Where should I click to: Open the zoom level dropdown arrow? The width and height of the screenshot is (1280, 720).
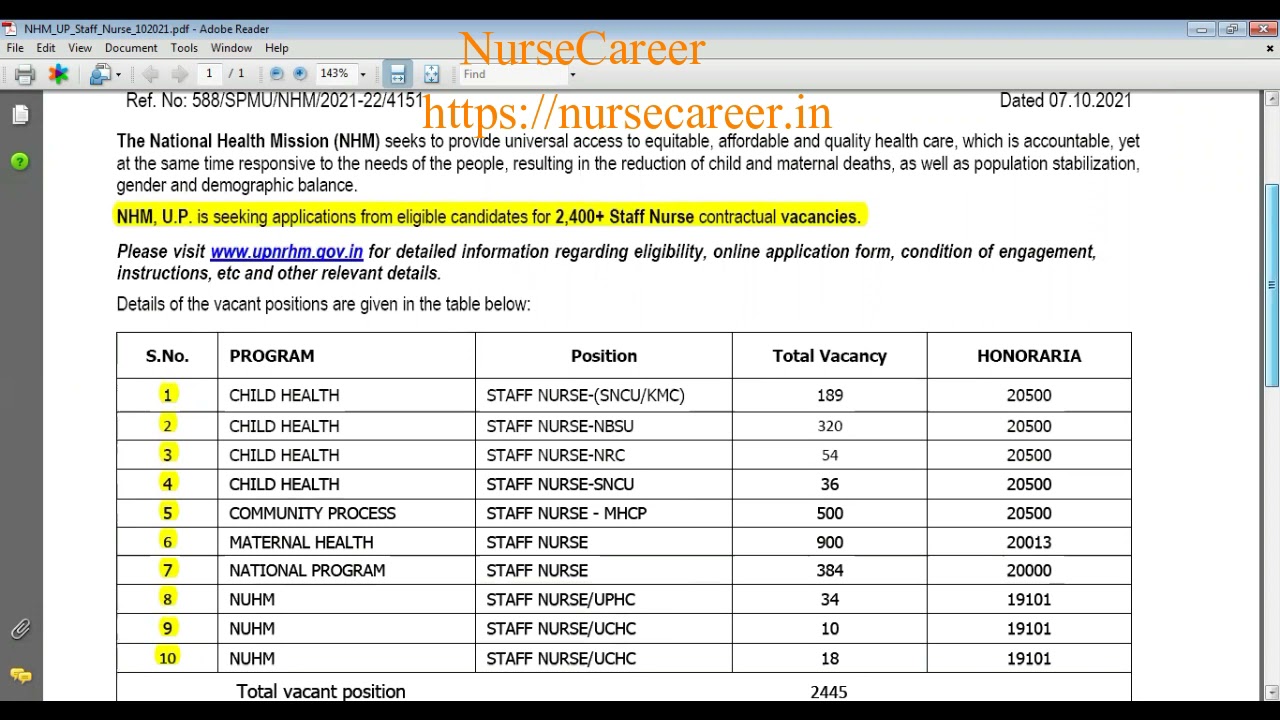pyautogui.click(x=363, y=75)
